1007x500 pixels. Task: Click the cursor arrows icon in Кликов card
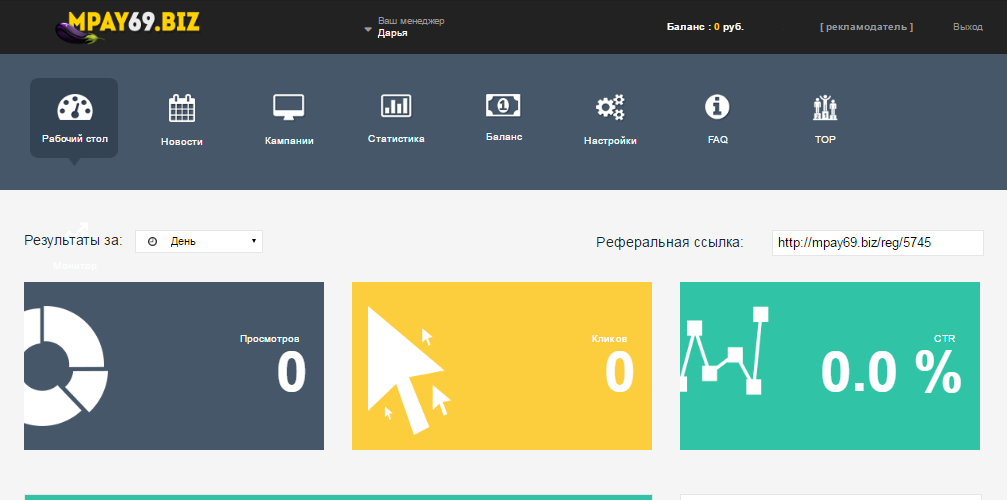[x=408, y=370]
